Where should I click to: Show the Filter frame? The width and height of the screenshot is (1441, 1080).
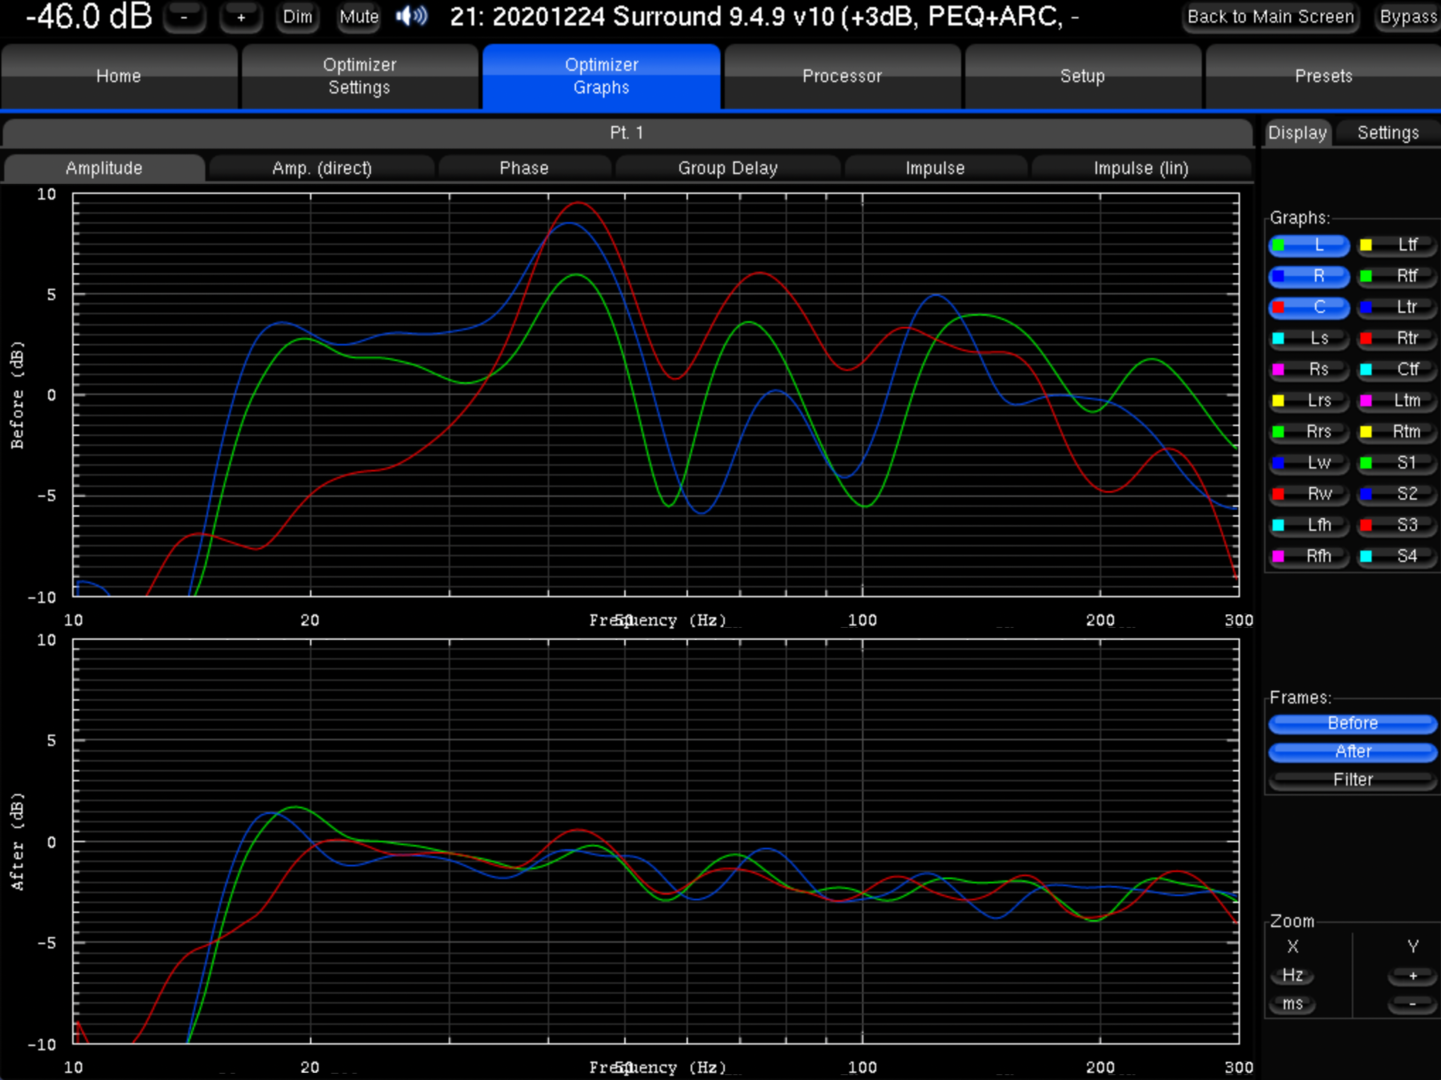tap(1352, 780)
